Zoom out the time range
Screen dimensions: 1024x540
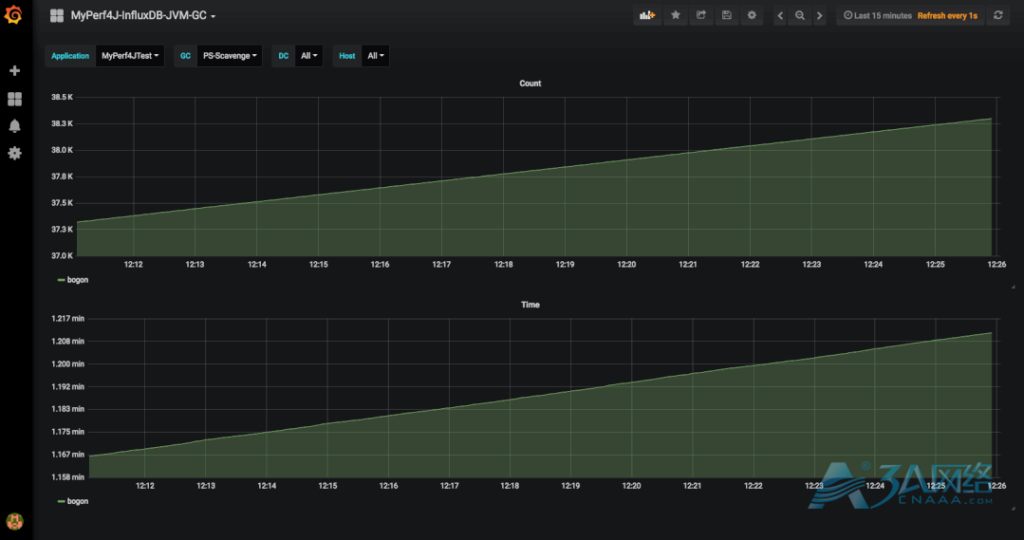(x=799, y=15)
